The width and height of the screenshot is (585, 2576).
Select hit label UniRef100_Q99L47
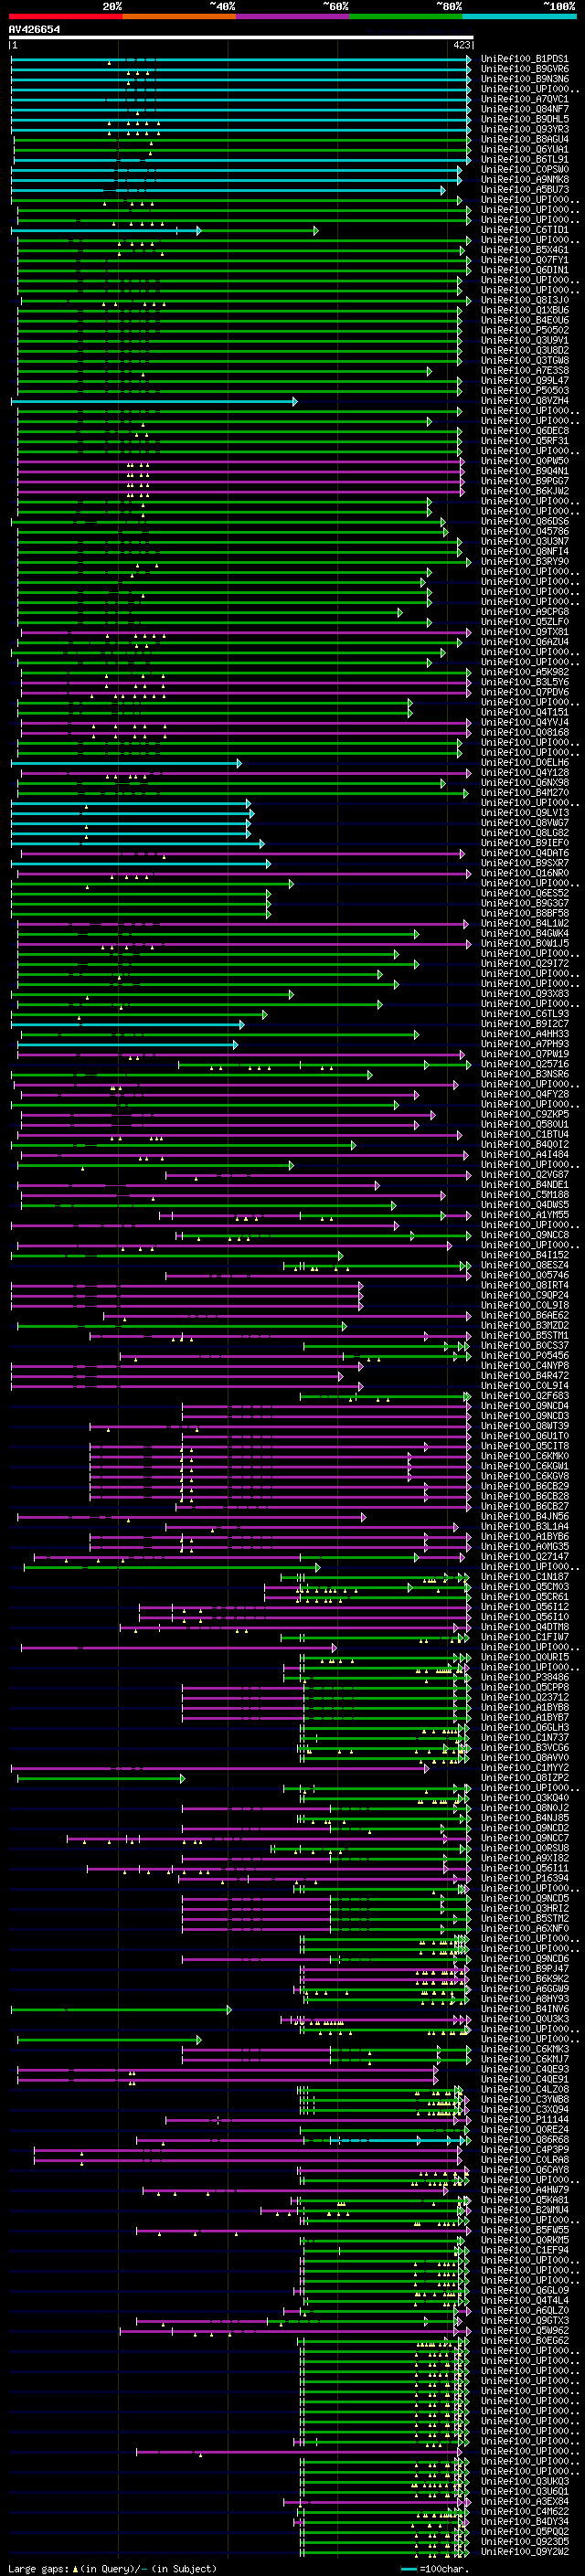(x=524, y=380)
